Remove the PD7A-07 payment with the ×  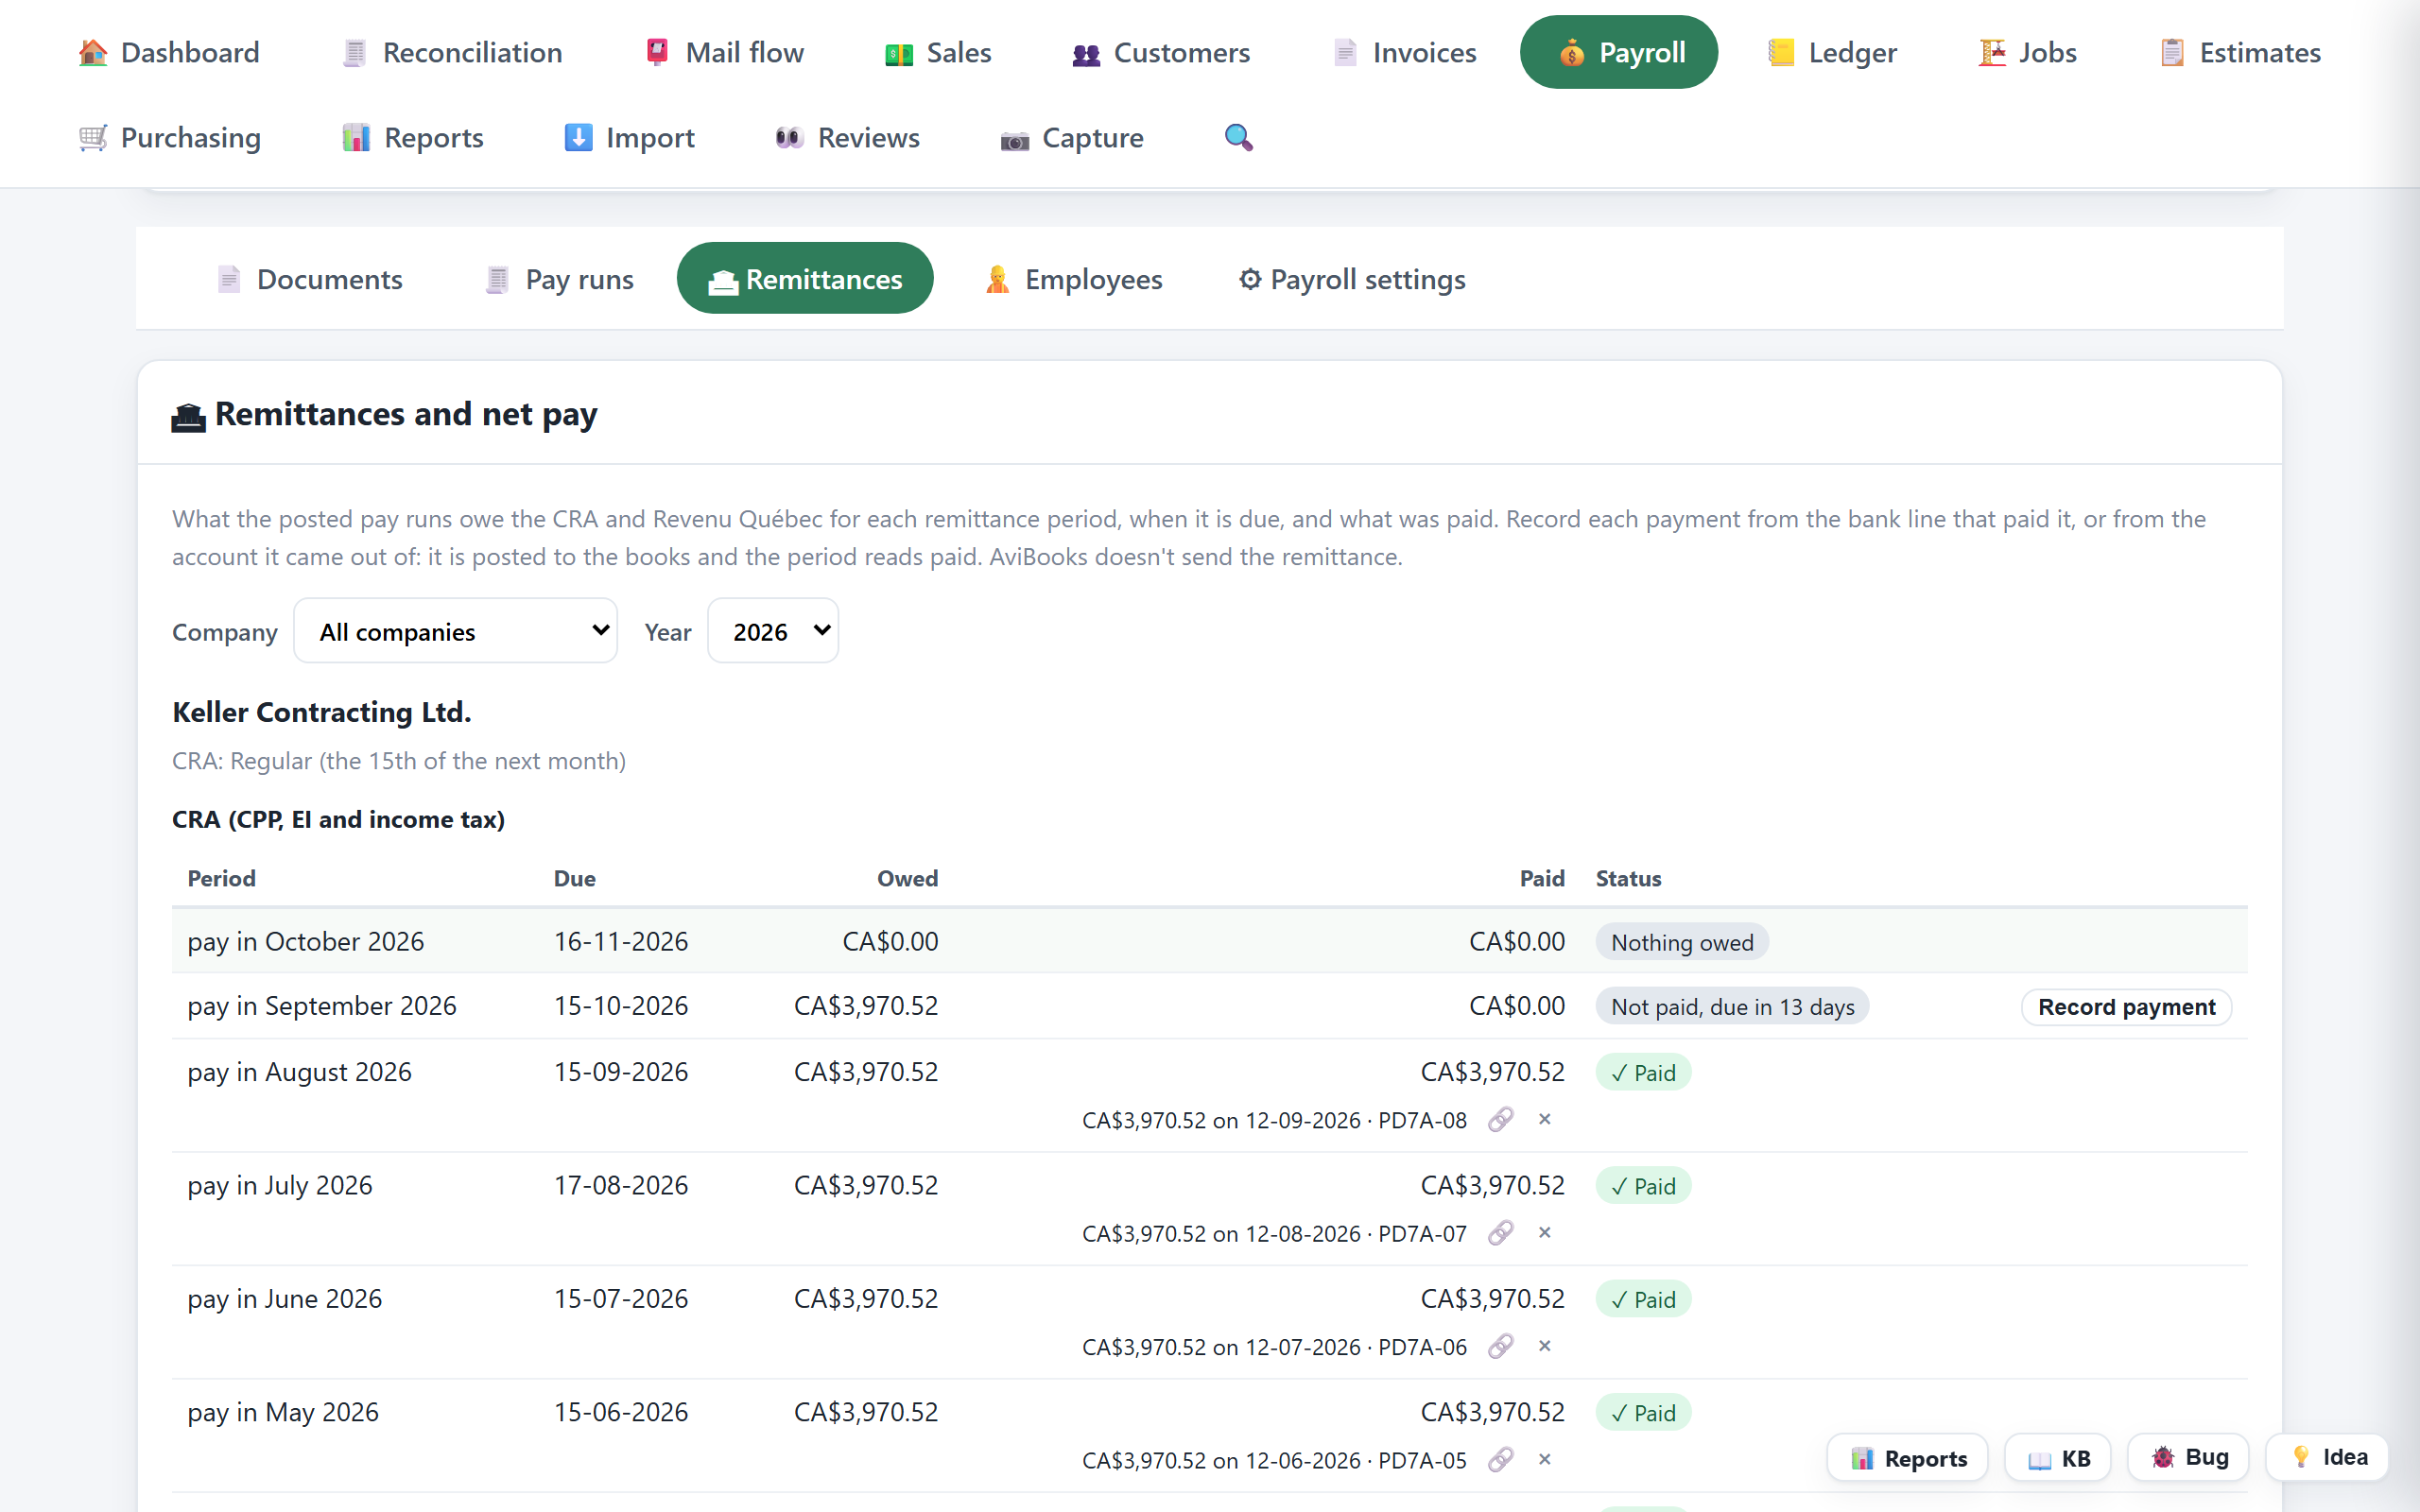[x=1544, y=1233]
